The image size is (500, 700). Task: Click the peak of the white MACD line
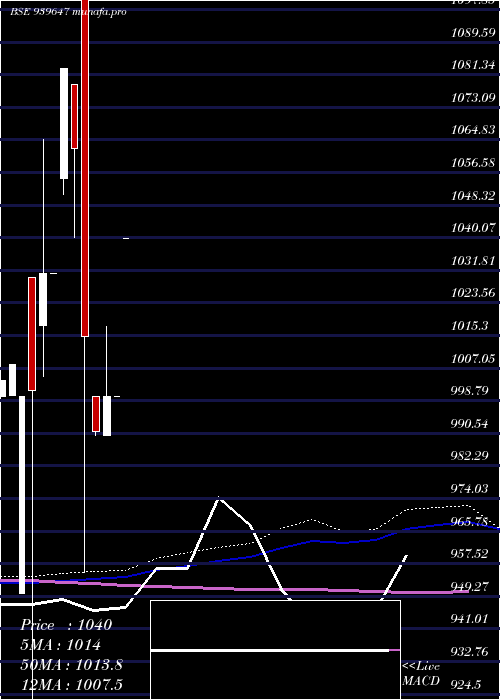[x=218, y=498]
